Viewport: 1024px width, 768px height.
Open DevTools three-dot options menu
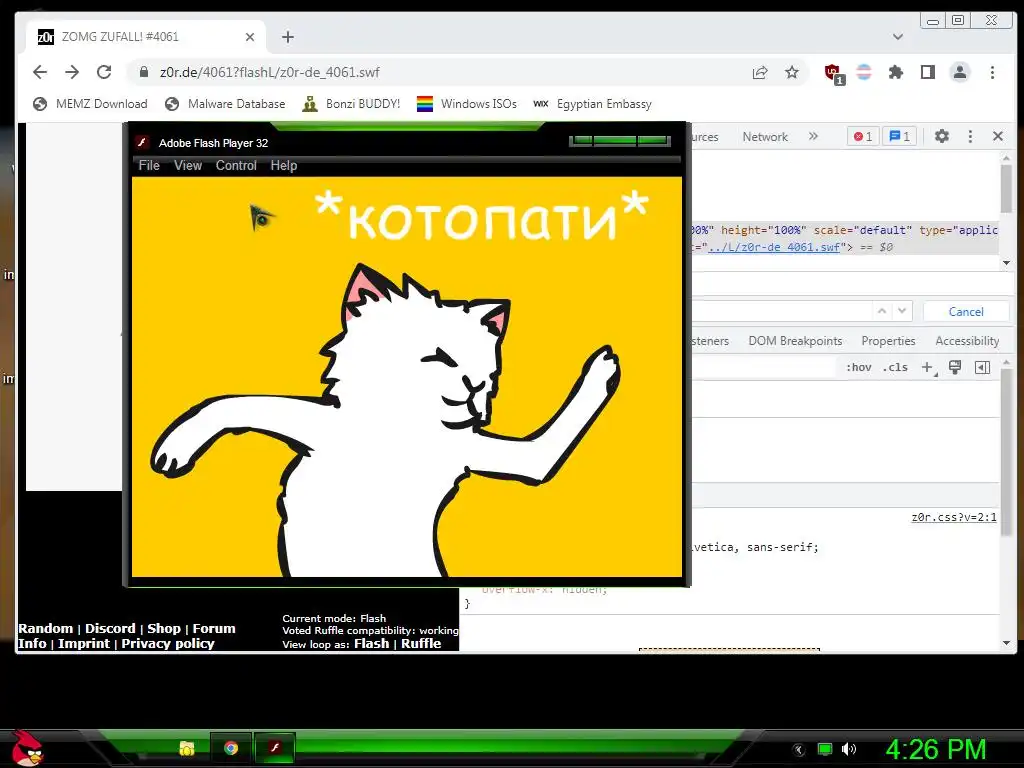(x=970, y=136)
